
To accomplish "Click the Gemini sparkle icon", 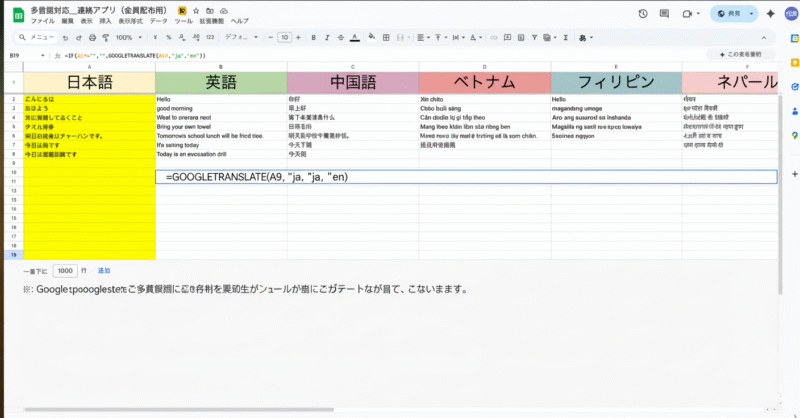I will 770,14.
